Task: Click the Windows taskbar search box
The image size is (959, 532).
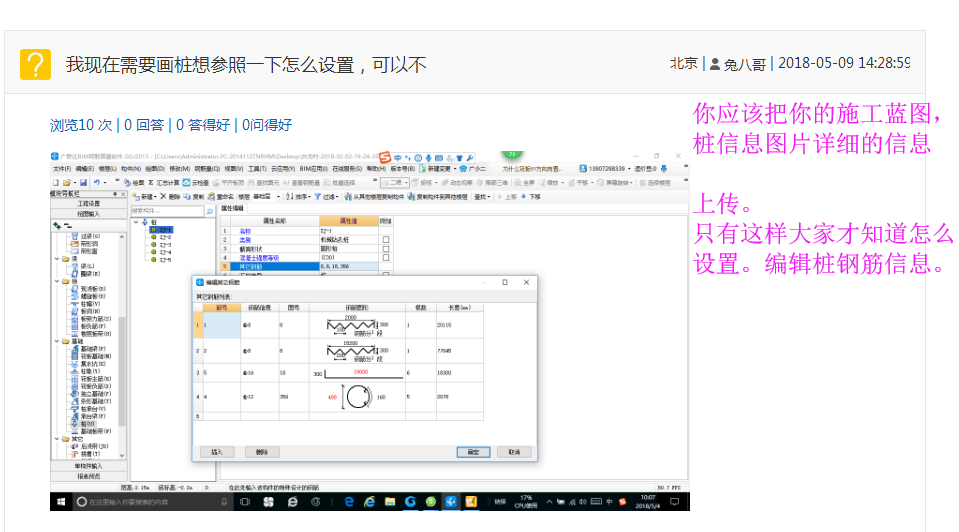Action: point(153,502)
